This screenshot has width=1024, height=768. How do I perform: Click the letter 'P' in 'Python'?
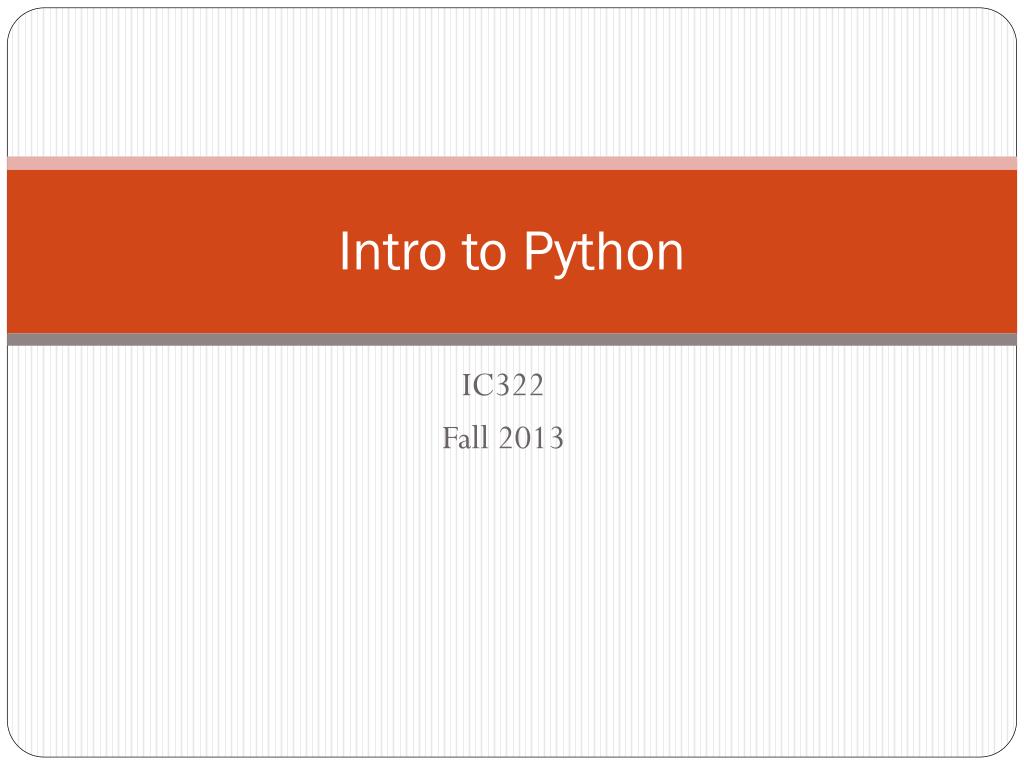(537, 250)
